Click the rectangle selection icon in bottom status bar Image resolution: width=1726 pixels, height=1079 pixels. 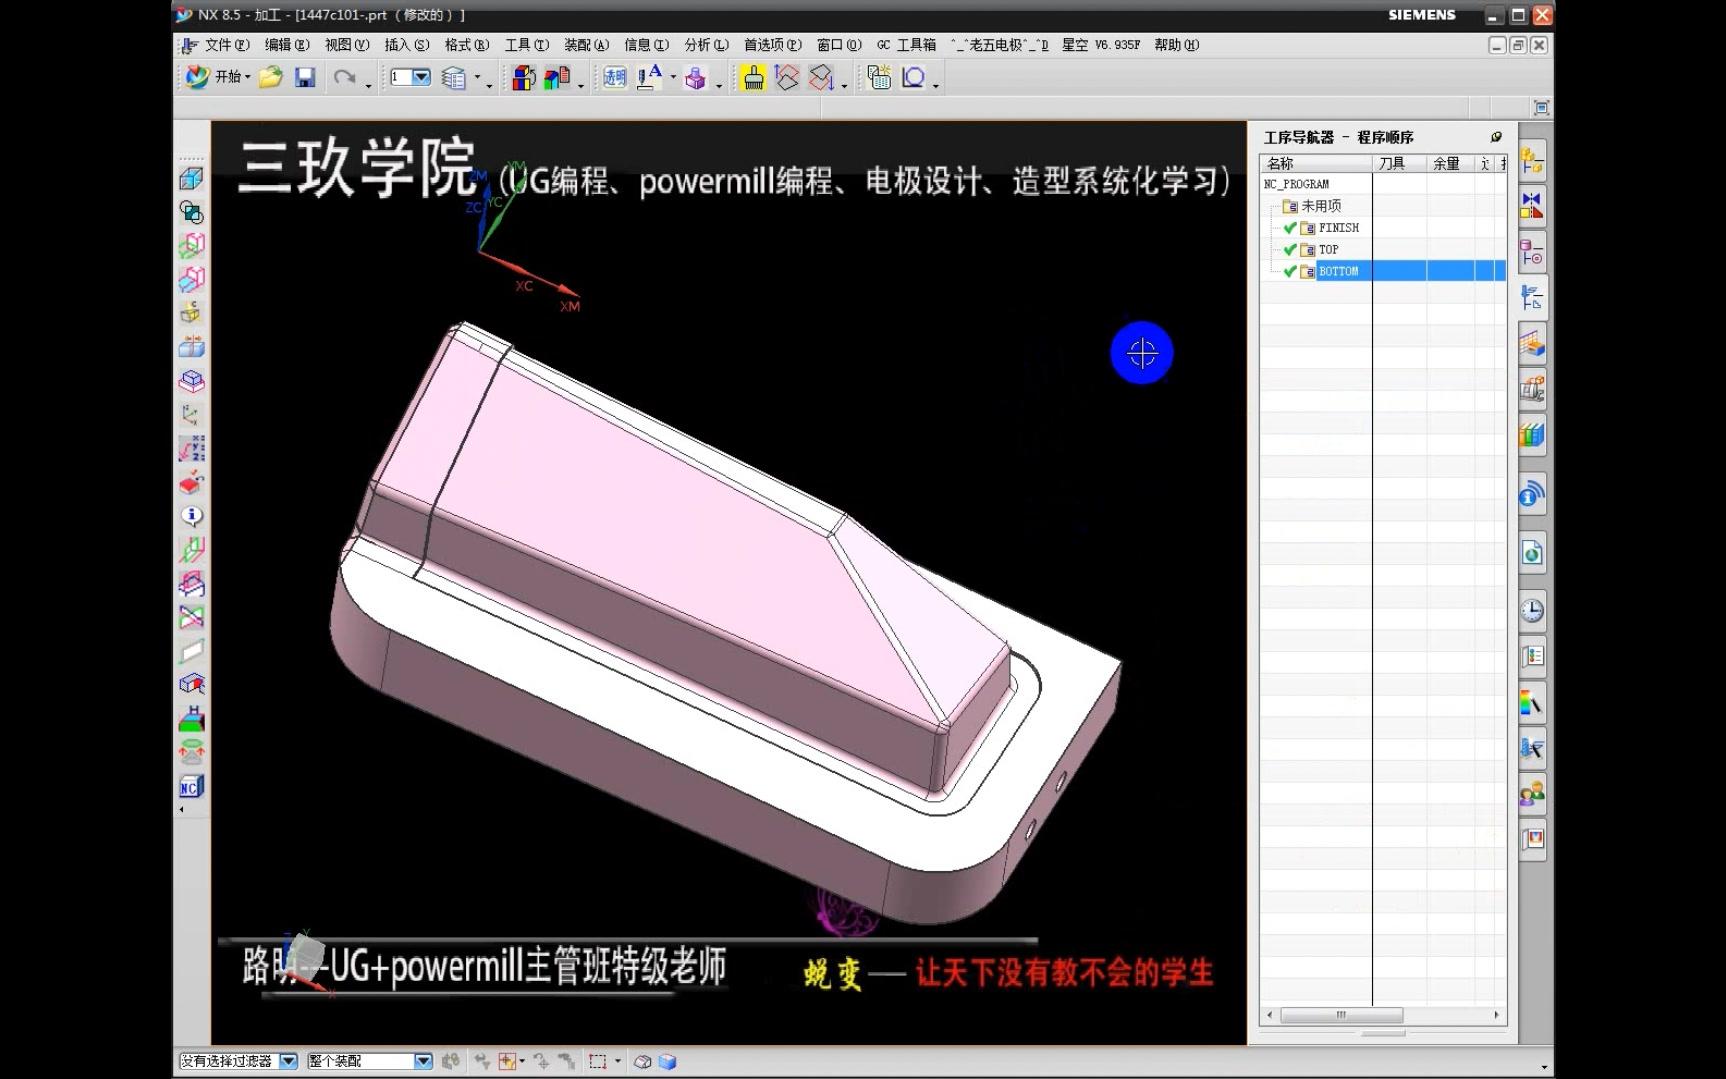tap(600, 1061)
